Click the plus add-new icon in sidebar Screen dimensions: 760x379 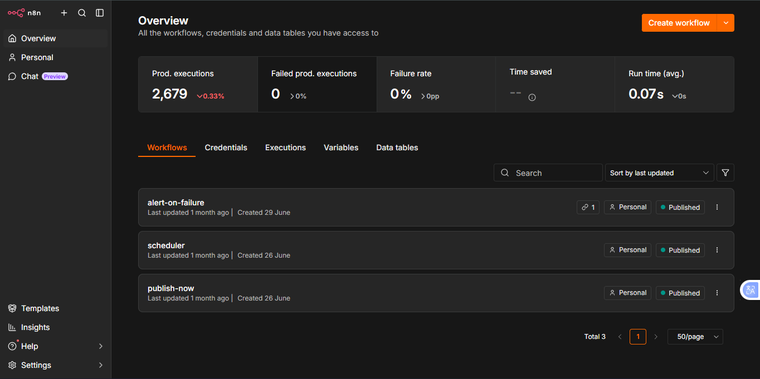[64, 13]
